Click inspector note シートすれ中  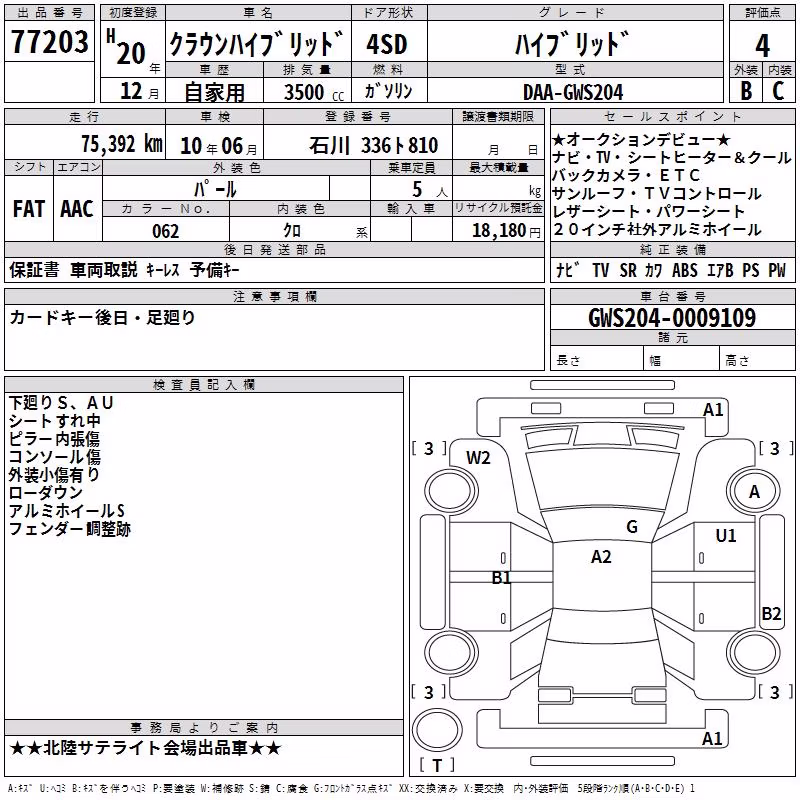click(x=54, y=421)
